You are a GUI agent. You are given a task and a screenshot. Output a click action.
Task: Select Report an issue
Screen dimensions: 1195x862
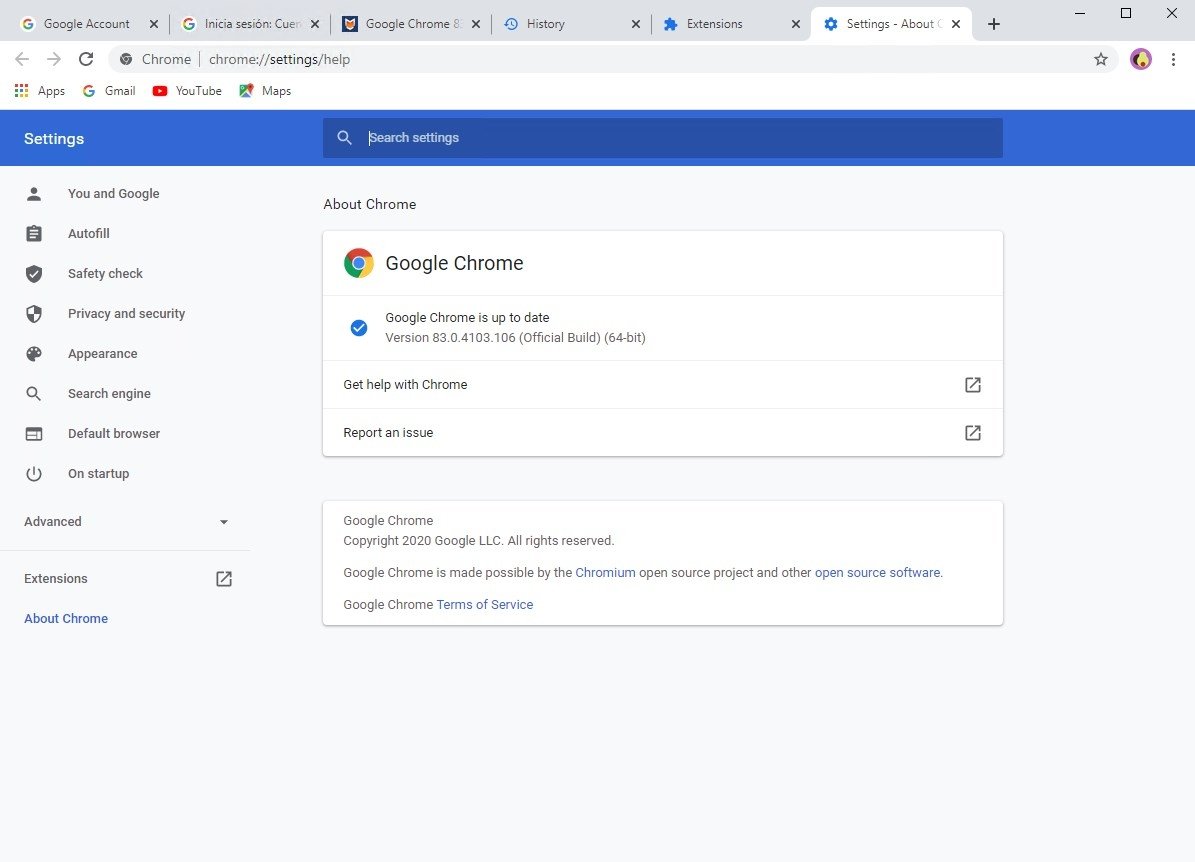click(x=662, y=433)
